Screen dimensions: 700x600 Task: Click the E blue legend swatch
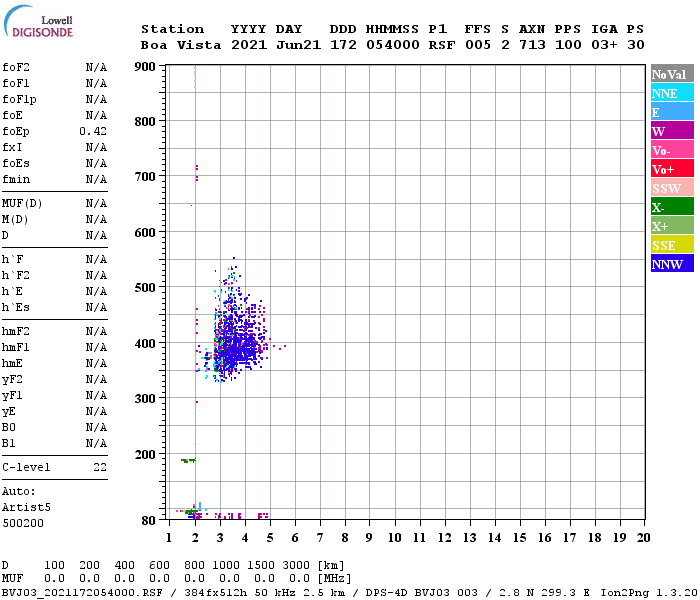pos(672,112)
